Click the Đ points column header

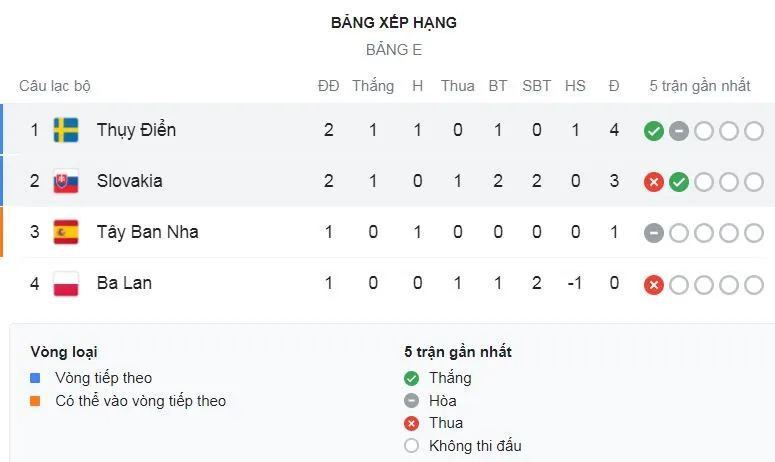click(613, 86)
